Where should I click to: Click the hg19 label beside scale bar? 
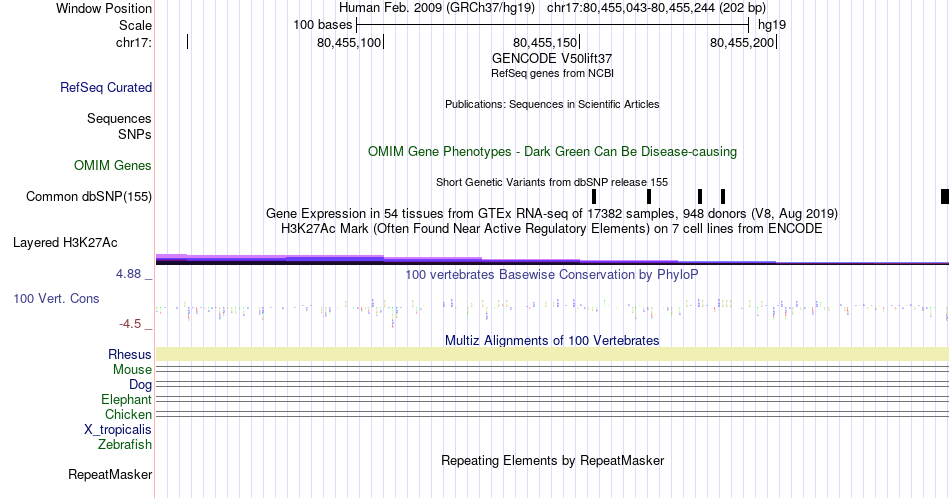772,25
